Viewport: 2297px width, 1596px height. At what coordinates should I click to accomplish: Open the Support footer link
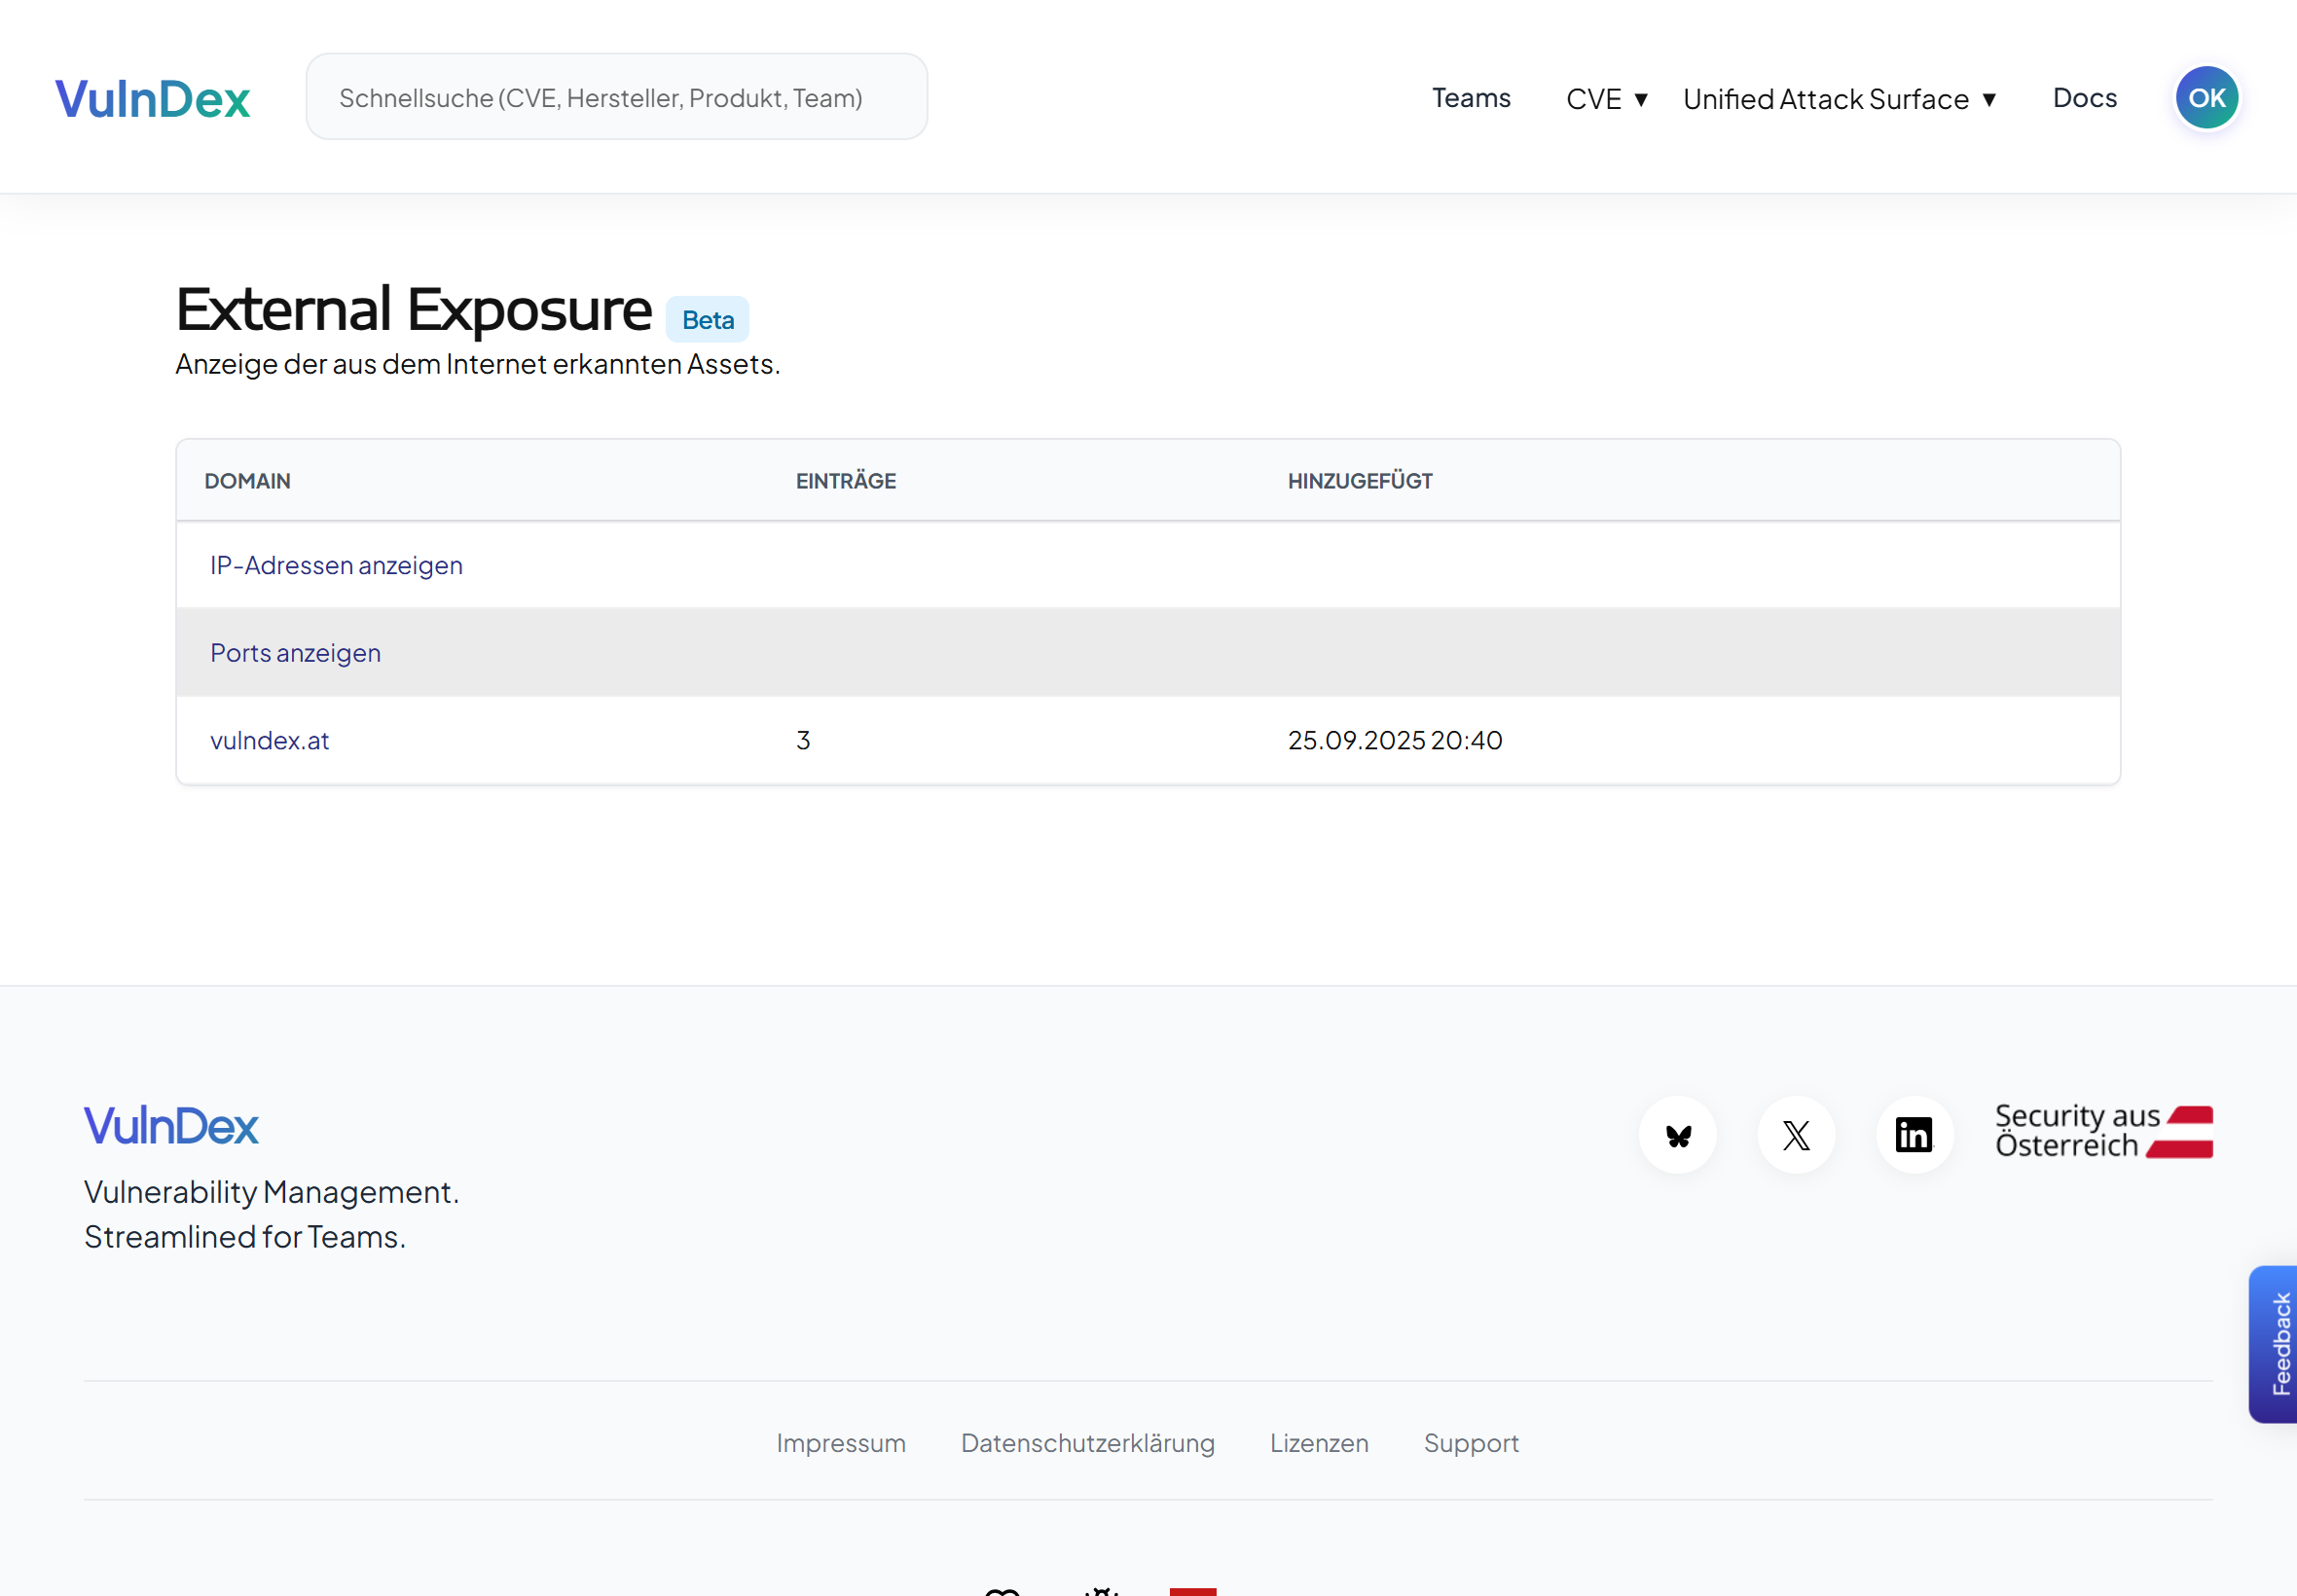[x=1470, y=1443]
